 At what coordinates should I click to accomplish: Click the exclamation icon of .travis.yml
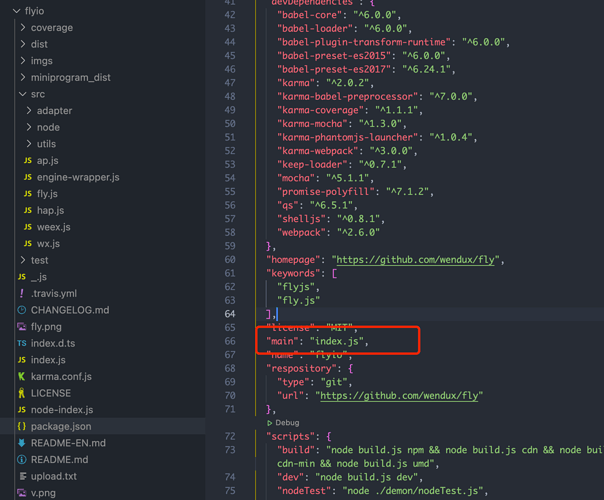point(22,293)
